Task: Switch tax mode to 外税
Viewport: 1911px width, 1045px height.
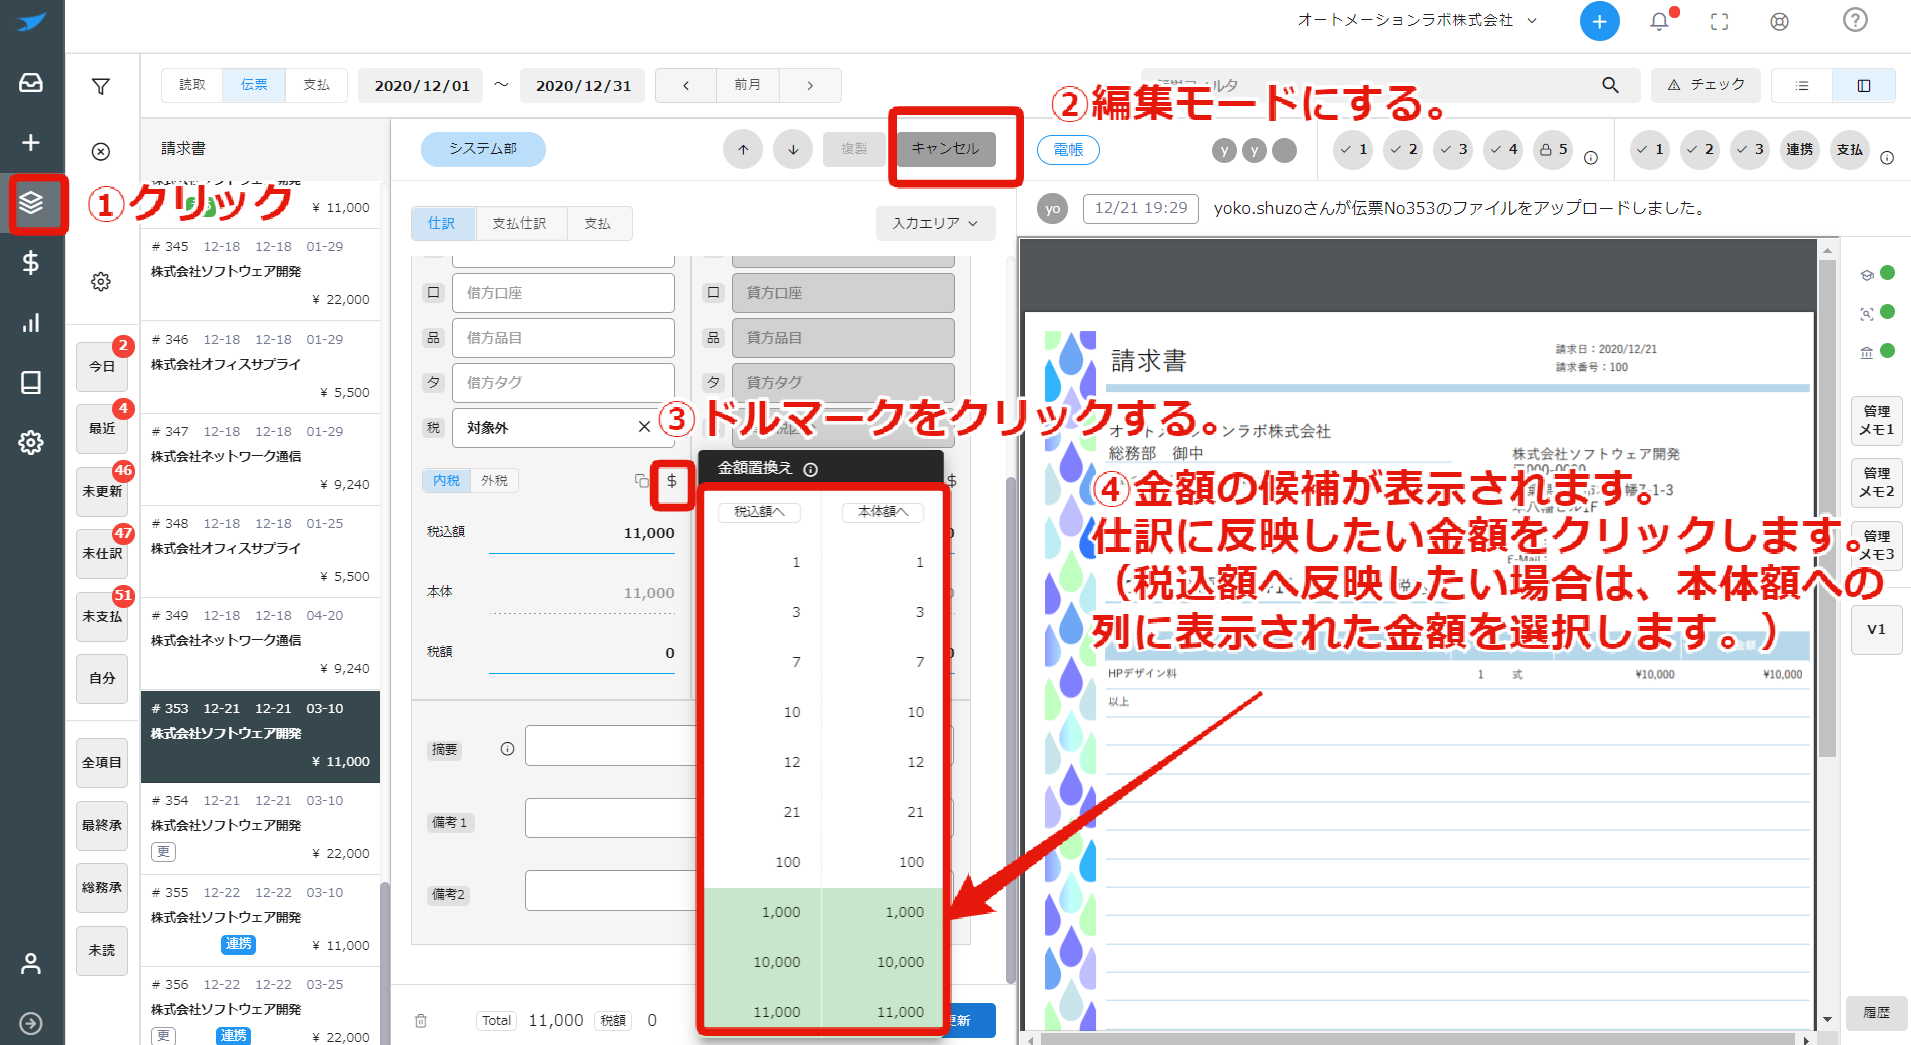Action: tap(494, 481)
